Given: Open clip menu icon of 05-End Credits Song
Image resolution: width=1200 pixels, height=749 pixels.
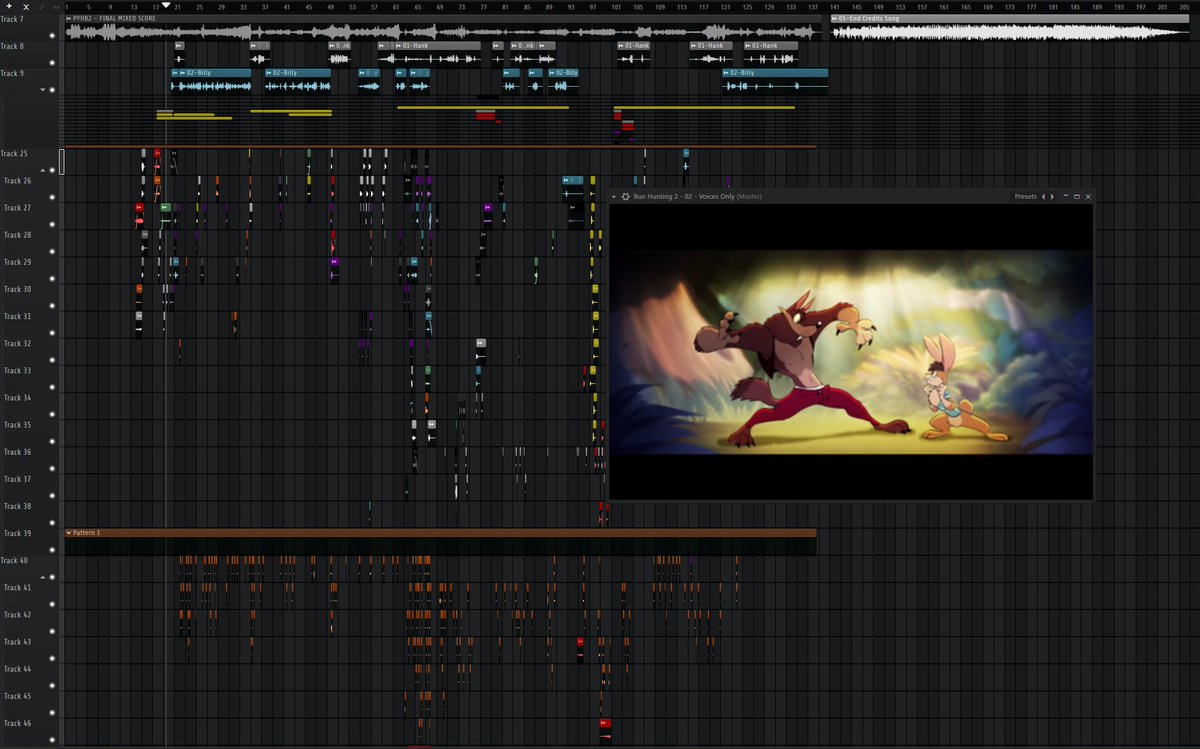Looking at the screenshot, I should (835, 19).
